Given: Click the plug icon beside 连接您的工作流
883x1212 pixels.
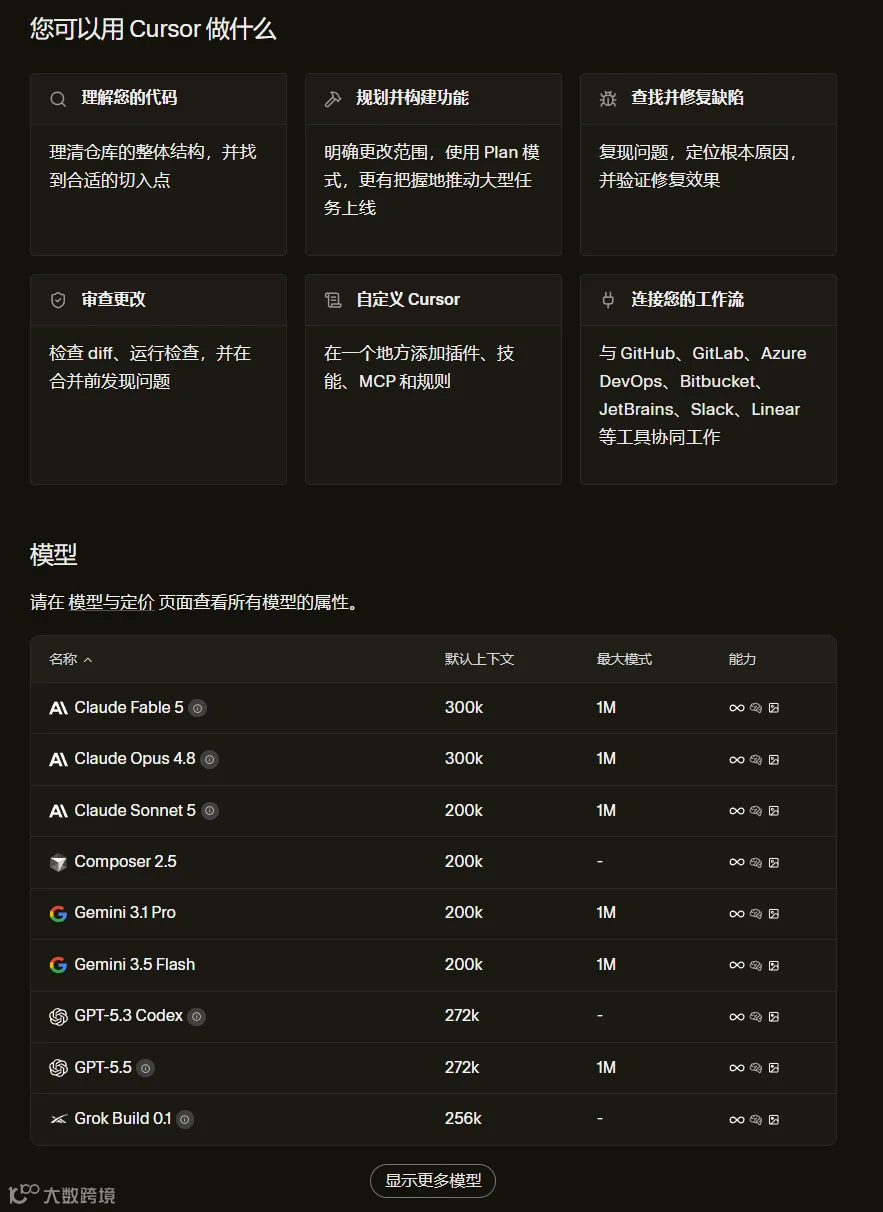Looking at the screenshot, I should coord(608,300).
